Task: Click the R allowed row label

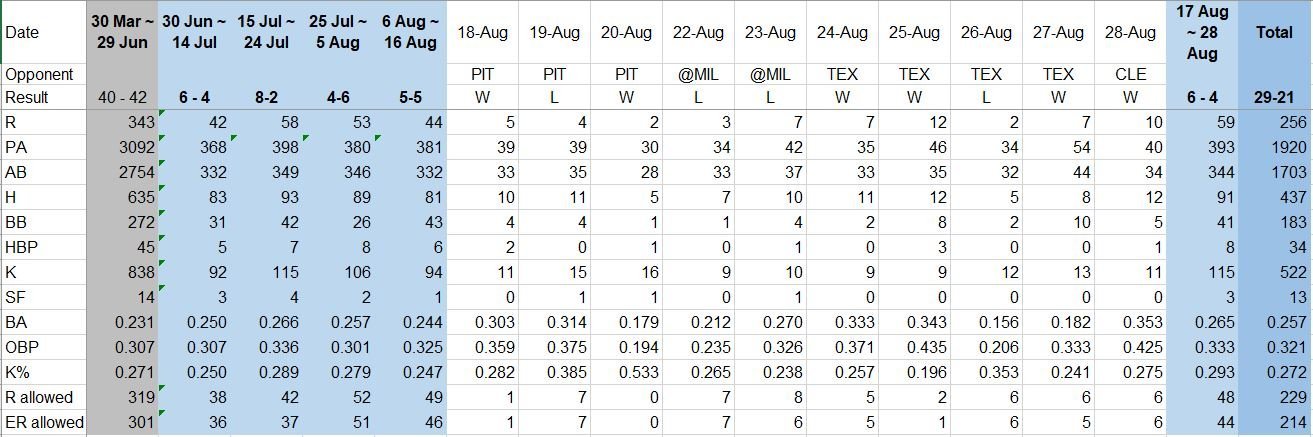Action: tap(39, 398)
